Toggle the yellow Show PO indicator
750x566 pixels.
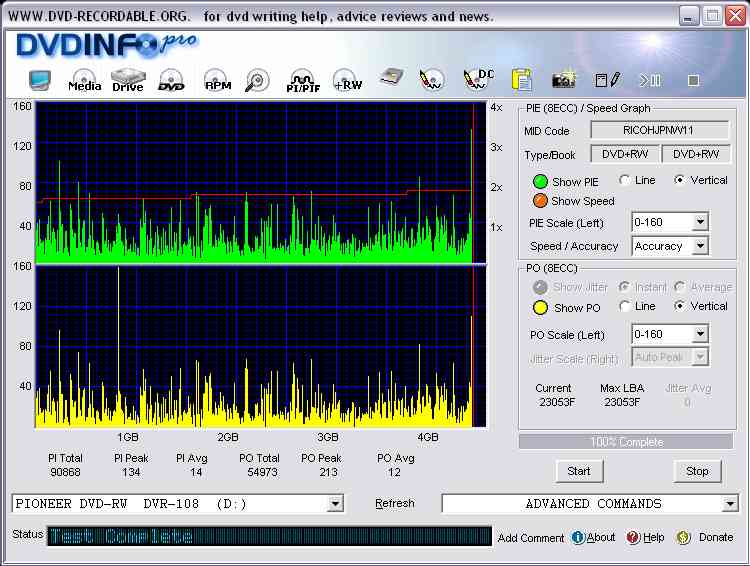click(540, 308)
